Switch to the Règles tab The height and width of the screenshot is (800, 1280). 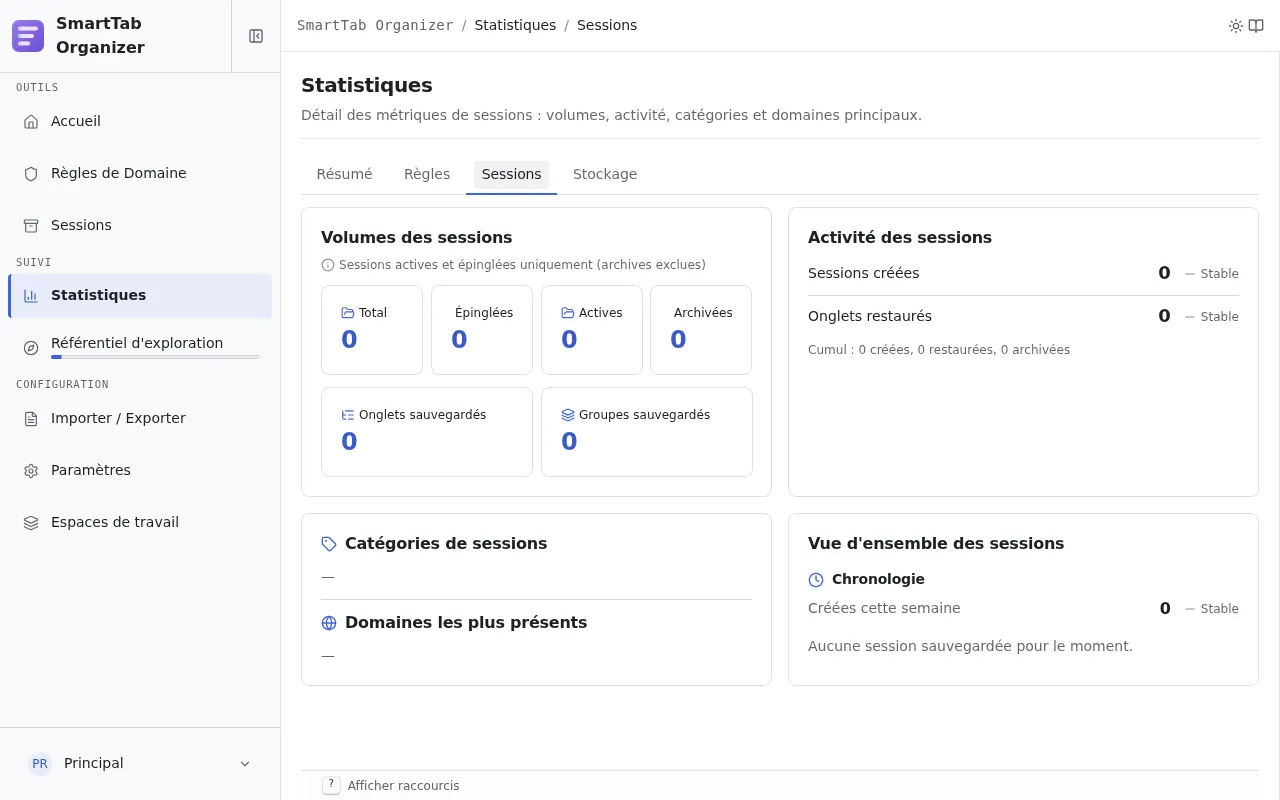[427, 174]
